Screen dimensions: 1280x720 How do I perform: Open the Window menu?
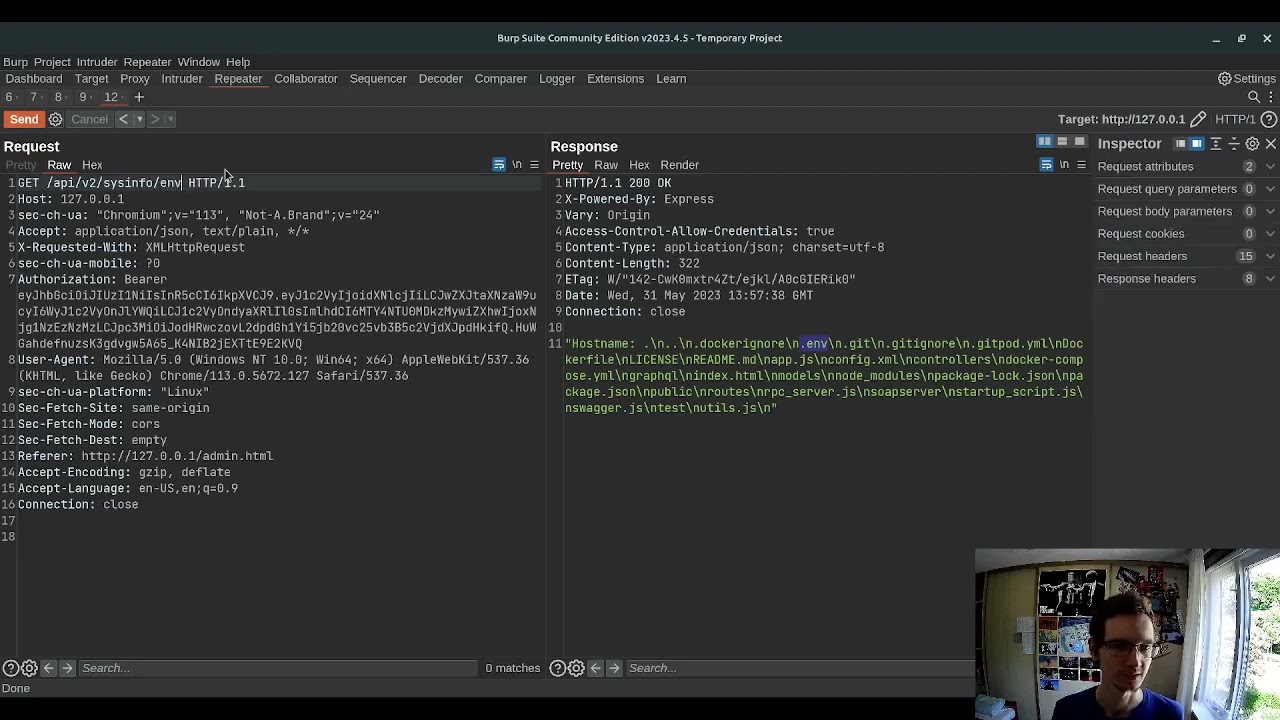pos(199,62)
